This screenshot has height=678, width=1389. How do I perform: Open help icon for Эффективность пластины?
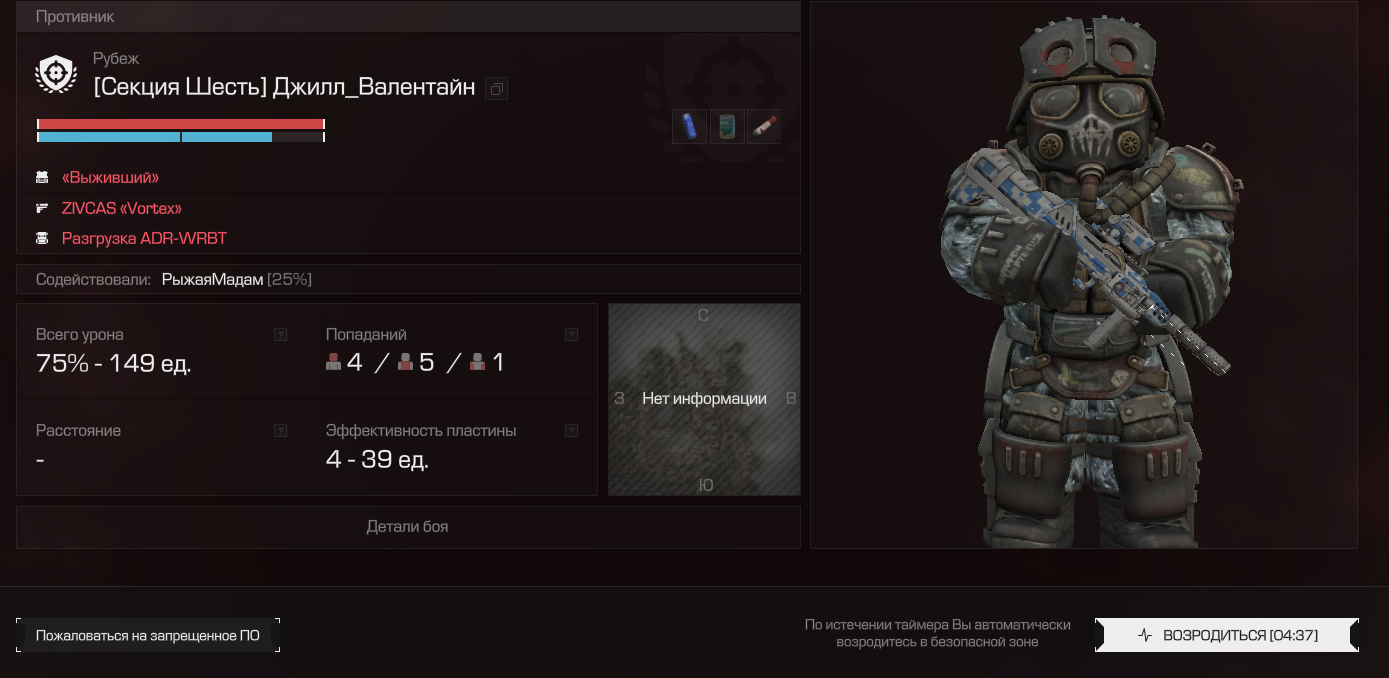[x=571, y=431]
